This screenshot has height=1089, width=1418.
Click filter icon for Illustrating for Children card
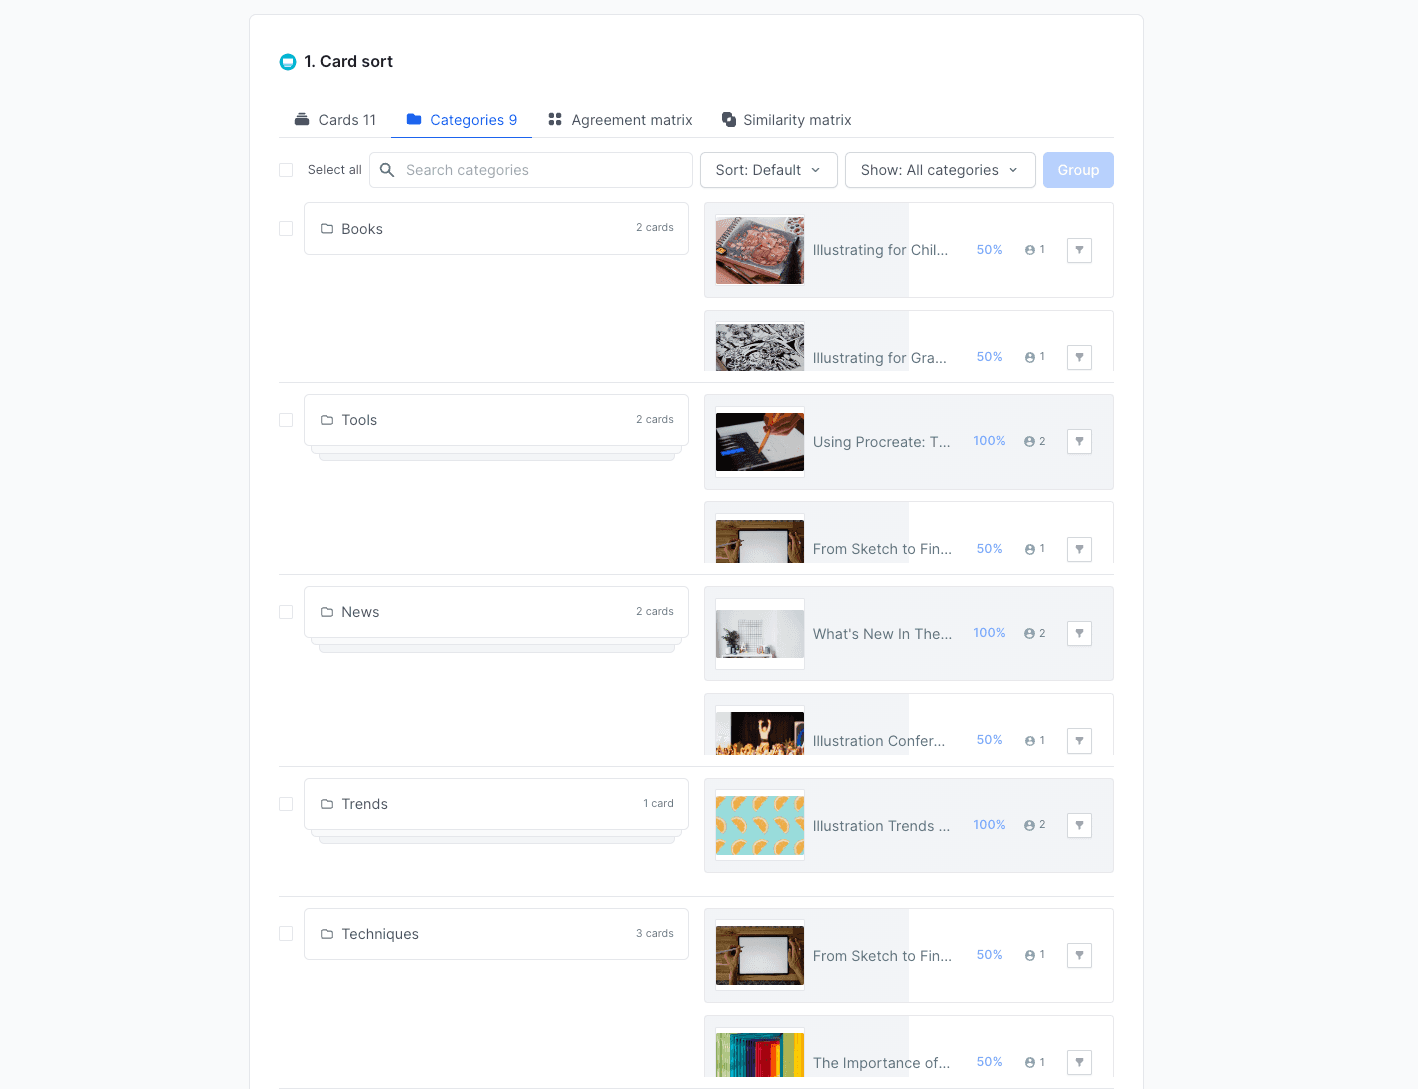pyautogui.click(x=1079, y=250)
